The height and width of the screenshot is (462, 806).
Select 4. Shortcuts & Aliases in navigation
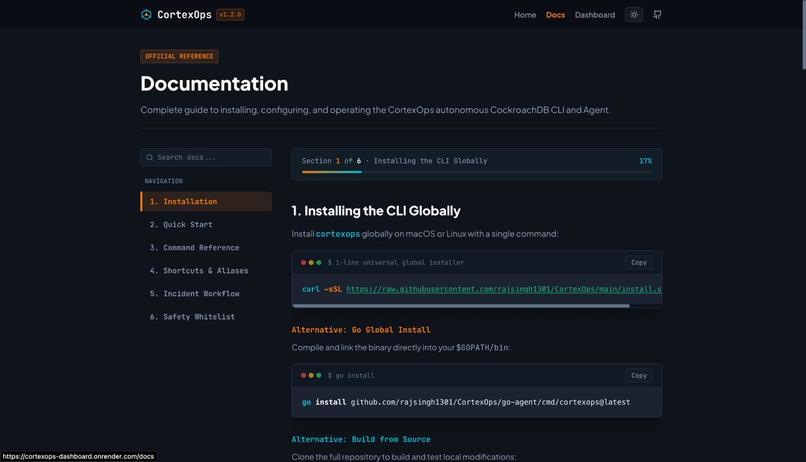click(206, 271)
